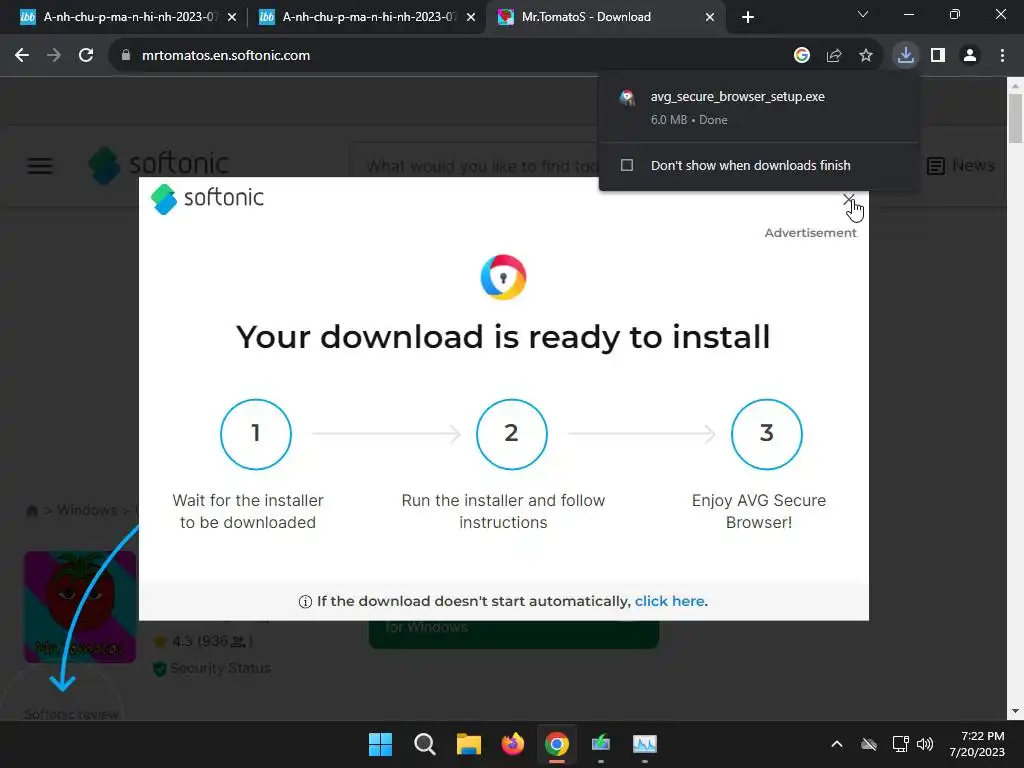Click the page vertical scrollbar thumb

[1016, 118]
